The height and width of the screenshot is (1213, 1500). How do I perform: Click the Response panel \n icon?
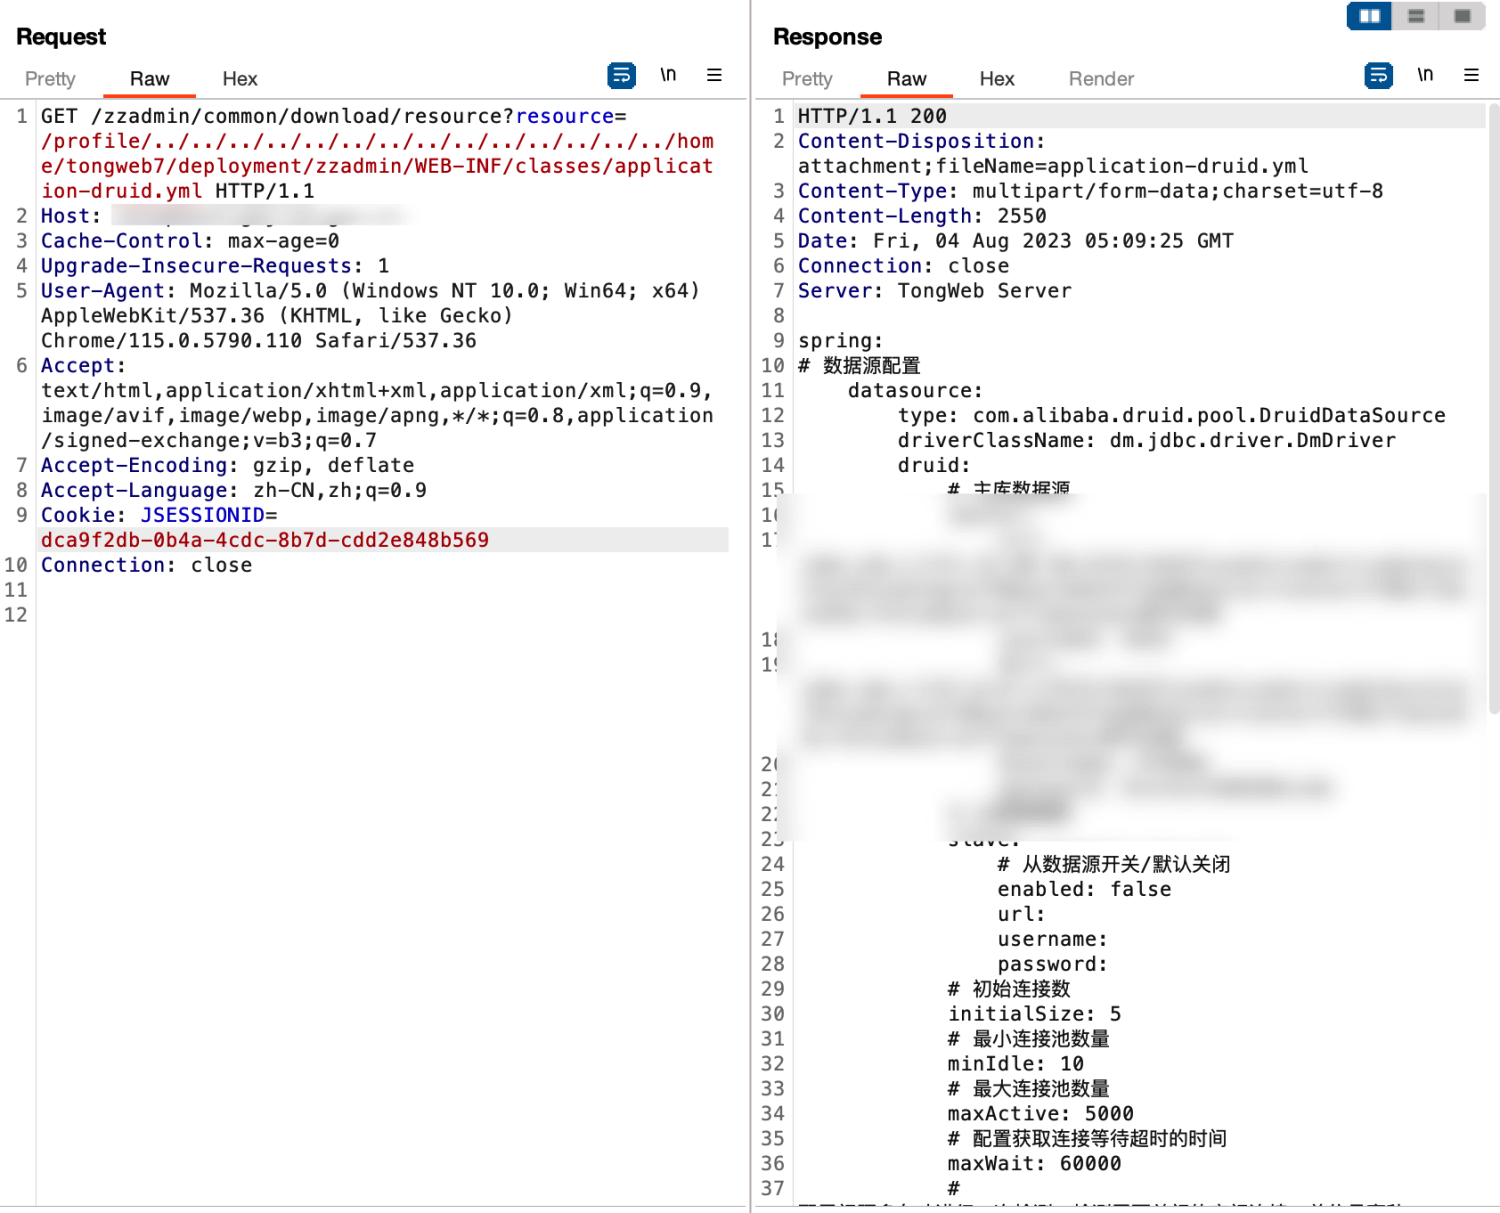click(x=1425, y=75)
